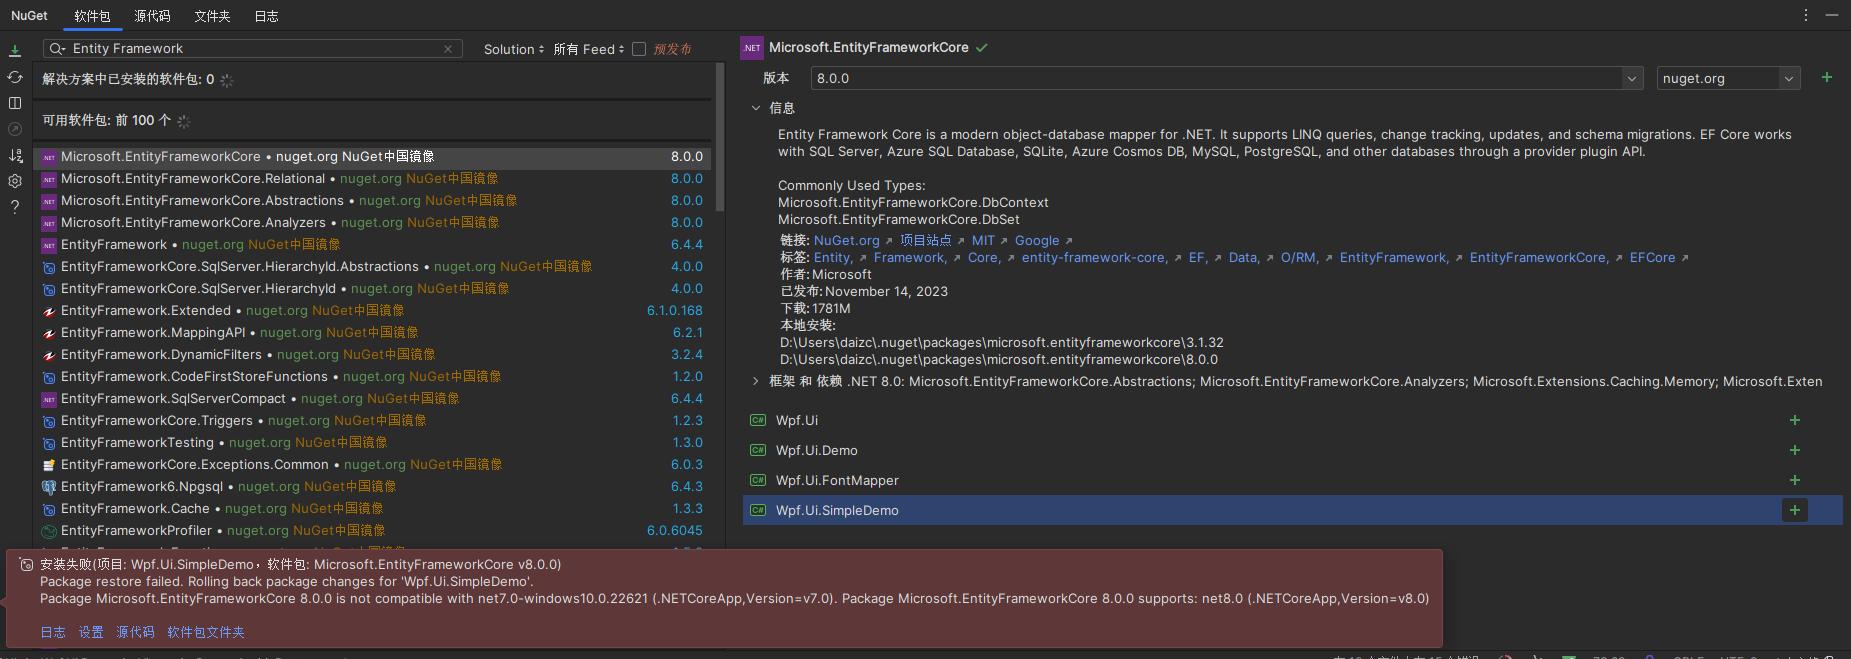
Task: Clear the Entity Framework search text
Action: pos(448,49)
